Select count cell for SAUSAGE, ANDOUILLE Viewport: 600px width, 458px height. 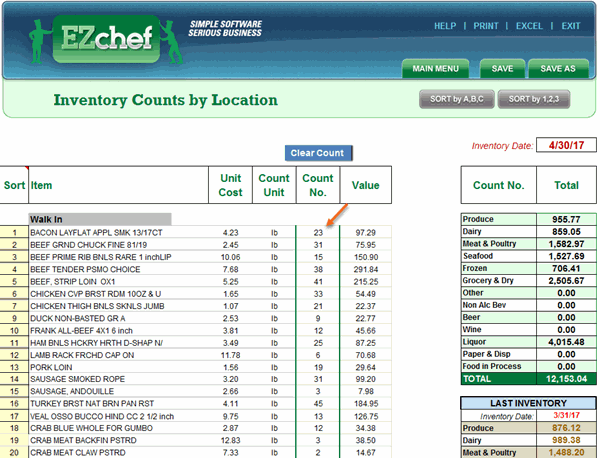coord(318,391)
